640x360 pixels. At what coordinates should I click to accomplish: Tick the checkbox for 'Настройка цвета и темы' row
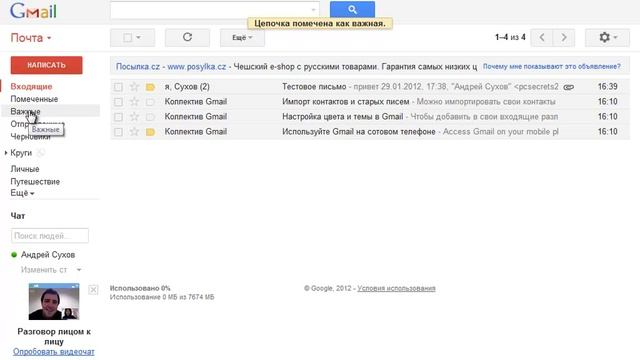[118, 117]
